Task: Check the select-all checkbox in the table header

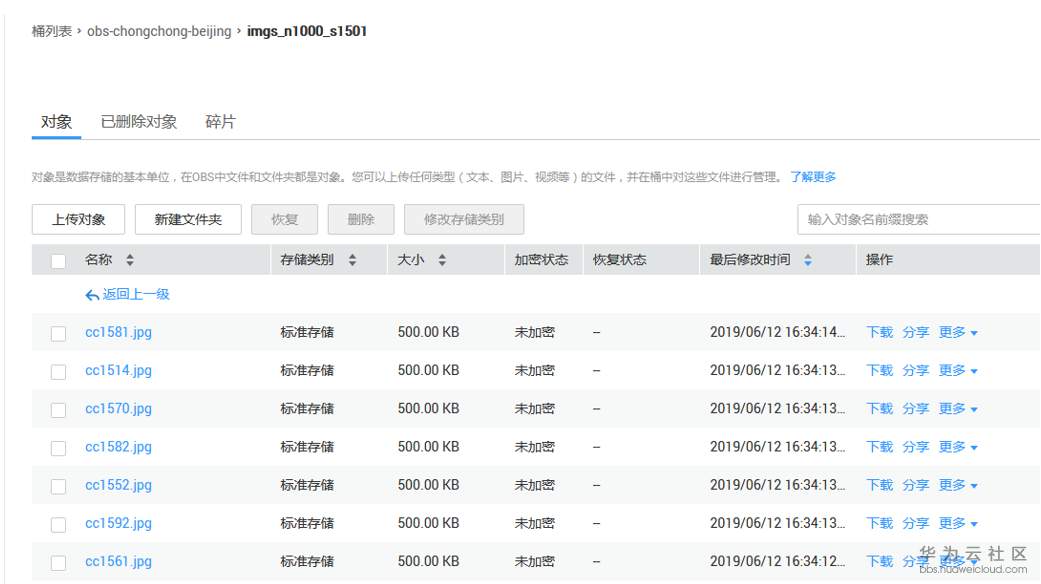Action: point(57,259)
